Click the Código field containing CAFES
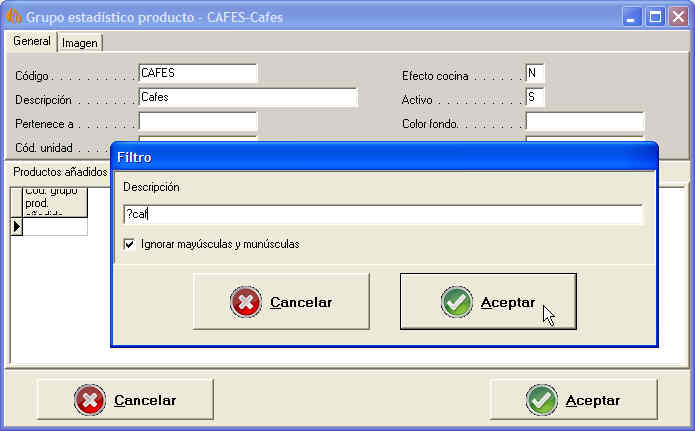 [197, 73]
